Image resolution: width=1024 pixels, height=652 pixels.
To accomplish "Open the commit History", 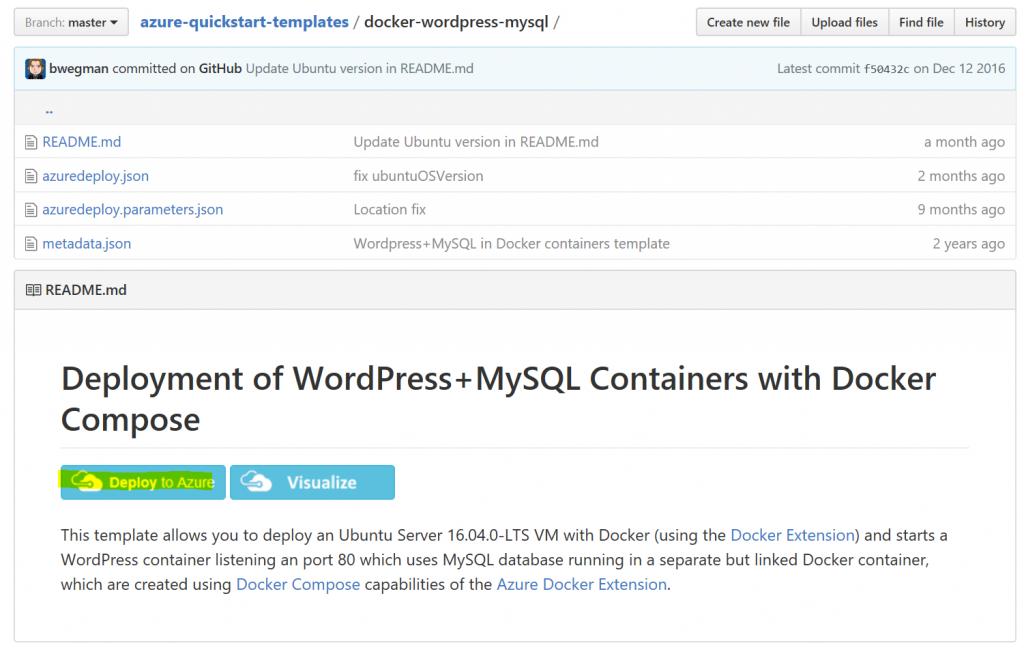I will tap(985, 22).
